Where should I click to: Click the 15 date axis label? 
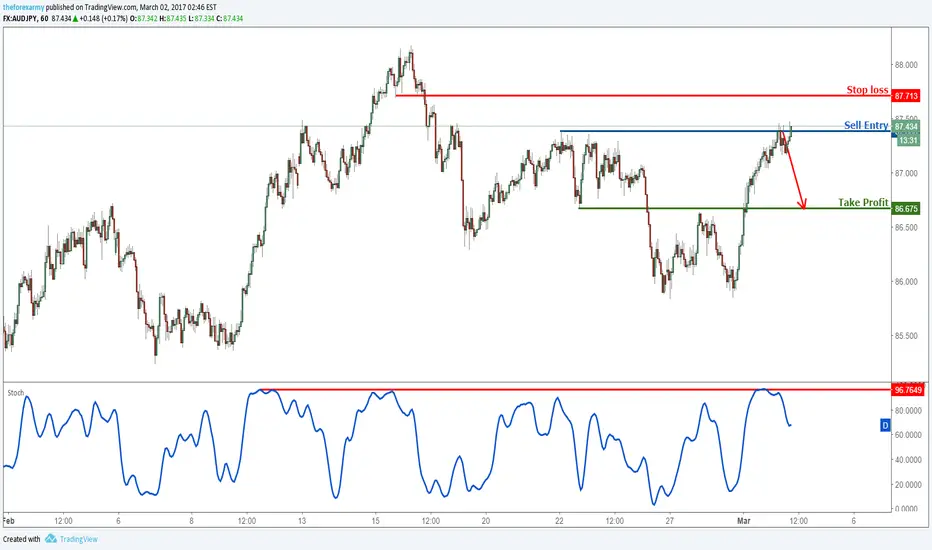pos(376,521)
